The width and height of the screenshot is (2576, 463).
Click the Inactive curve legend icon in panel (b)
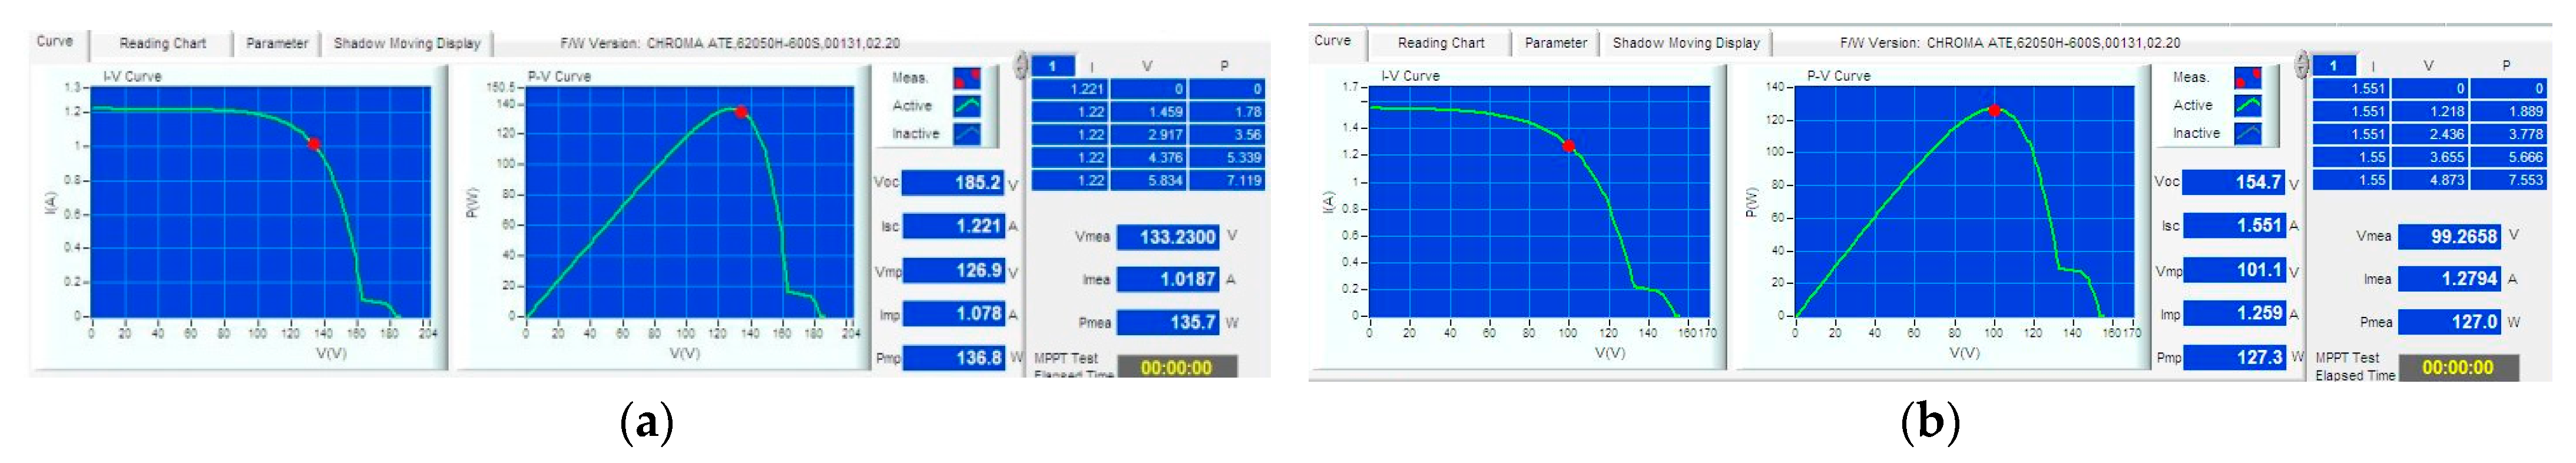pyautogui.click(x=2247, y=133)
